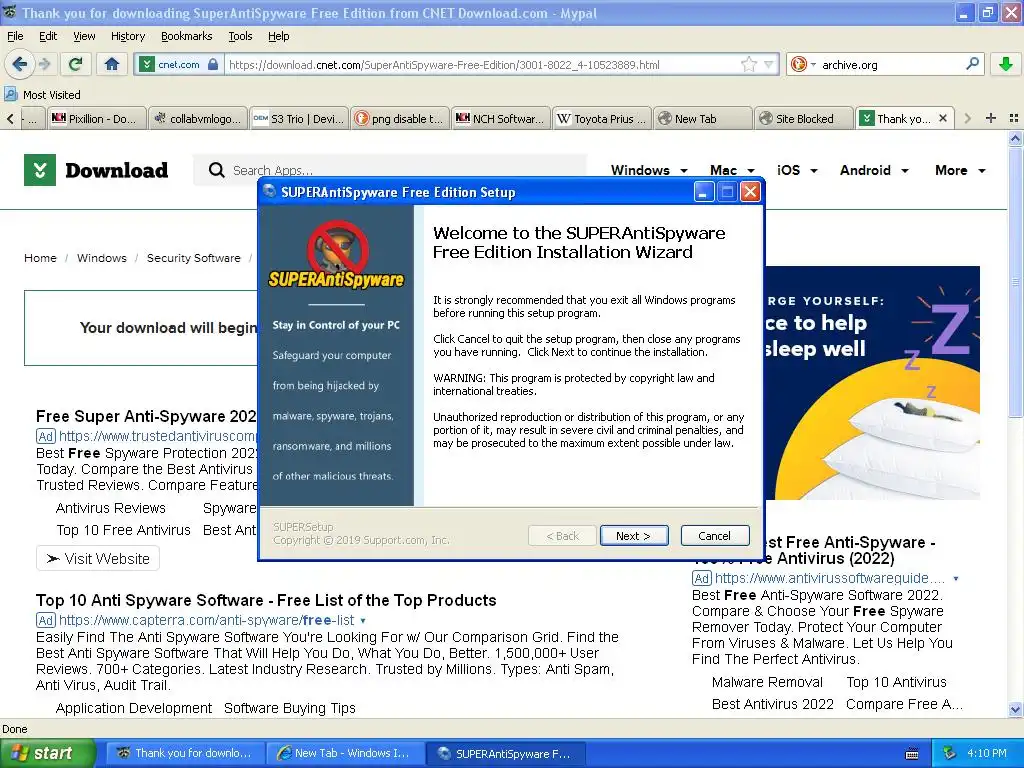Select SUPERAntiSpyware taskbar item

point(504,753)
